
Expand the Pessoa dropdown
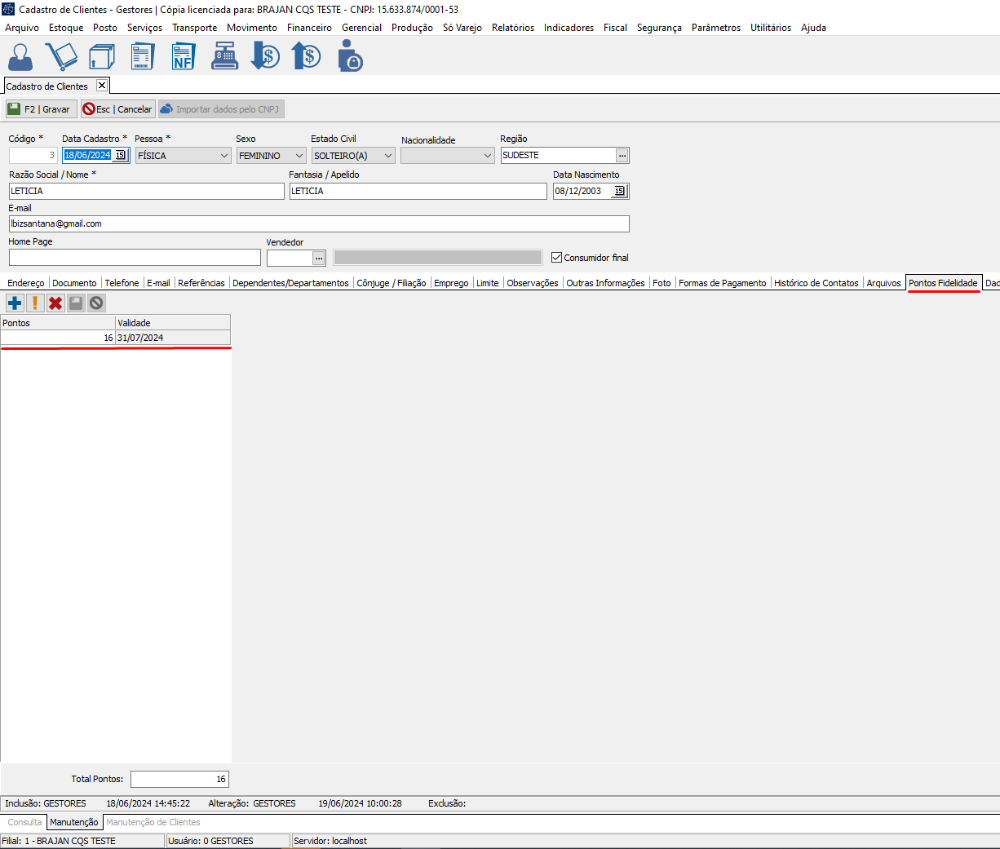tap(222, 156)
